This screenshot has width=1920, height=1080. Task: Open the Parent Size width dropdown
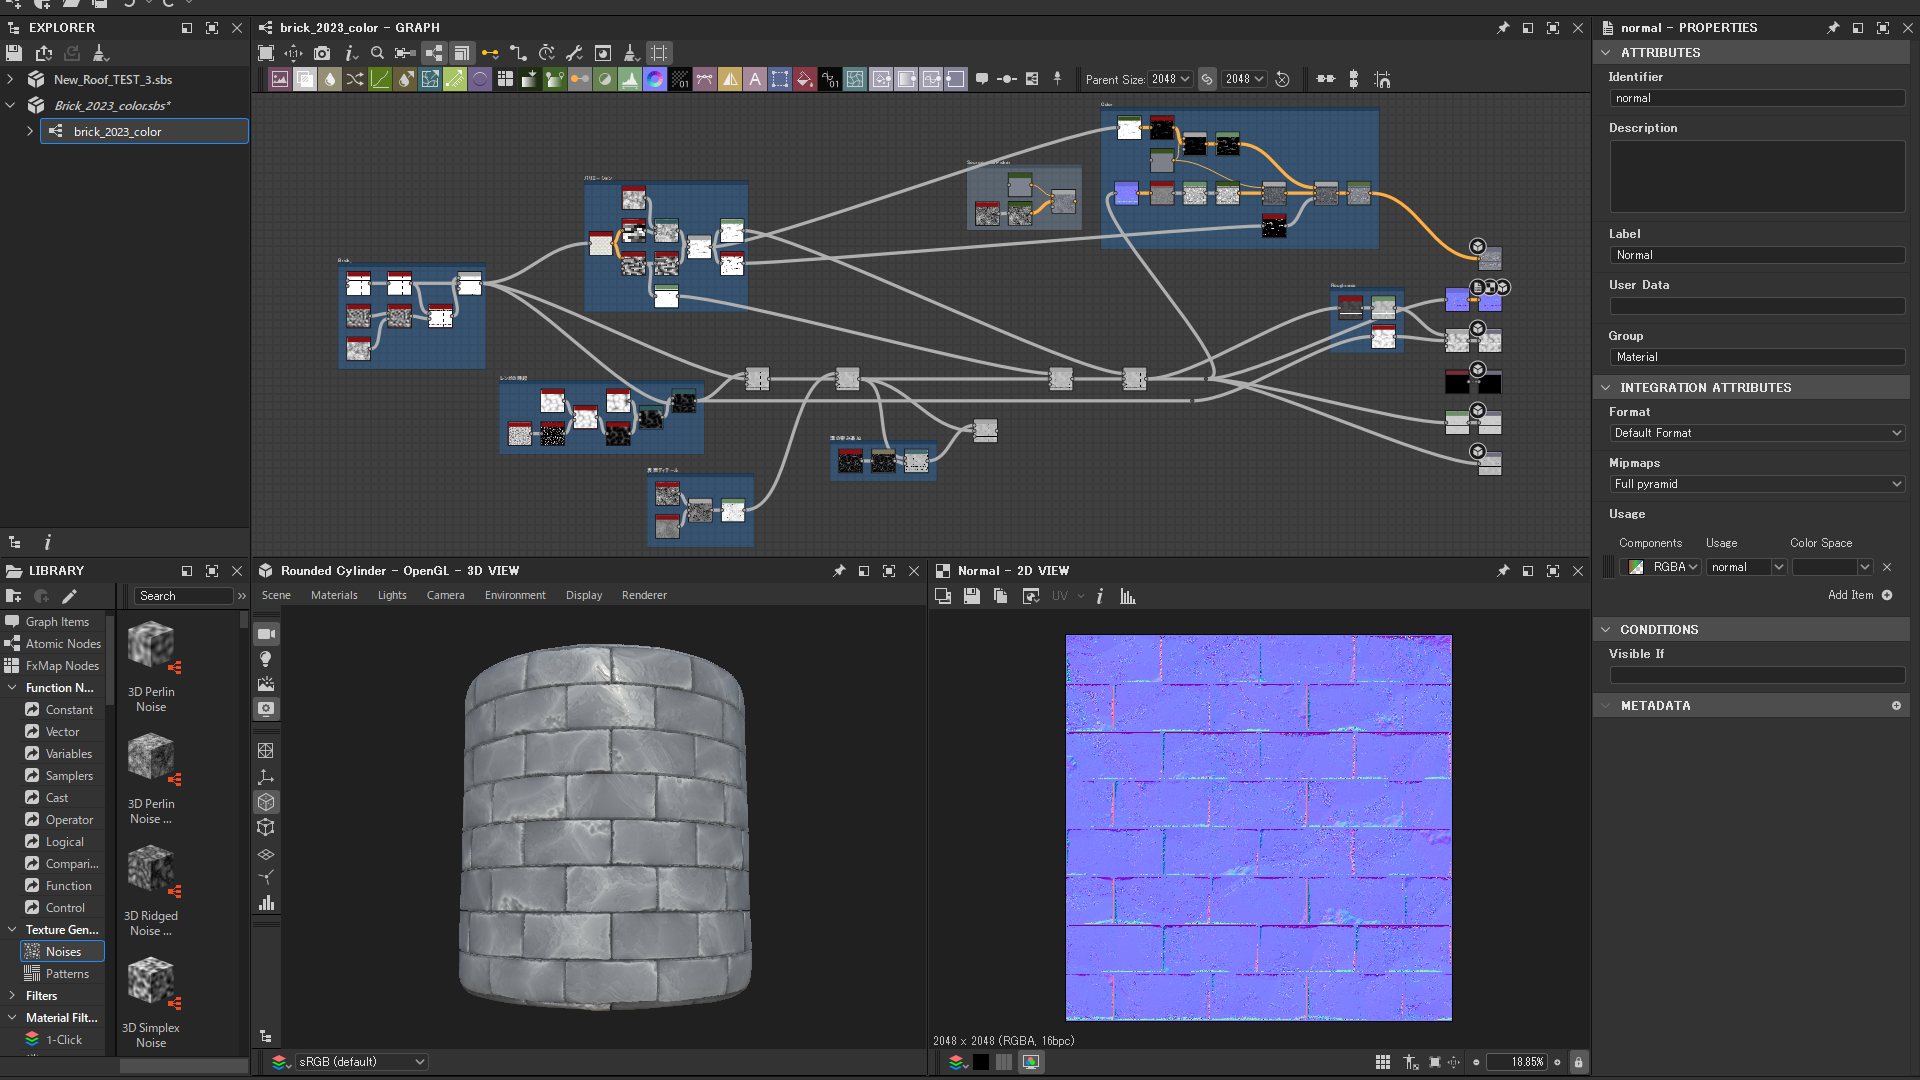click(1169, 79)
